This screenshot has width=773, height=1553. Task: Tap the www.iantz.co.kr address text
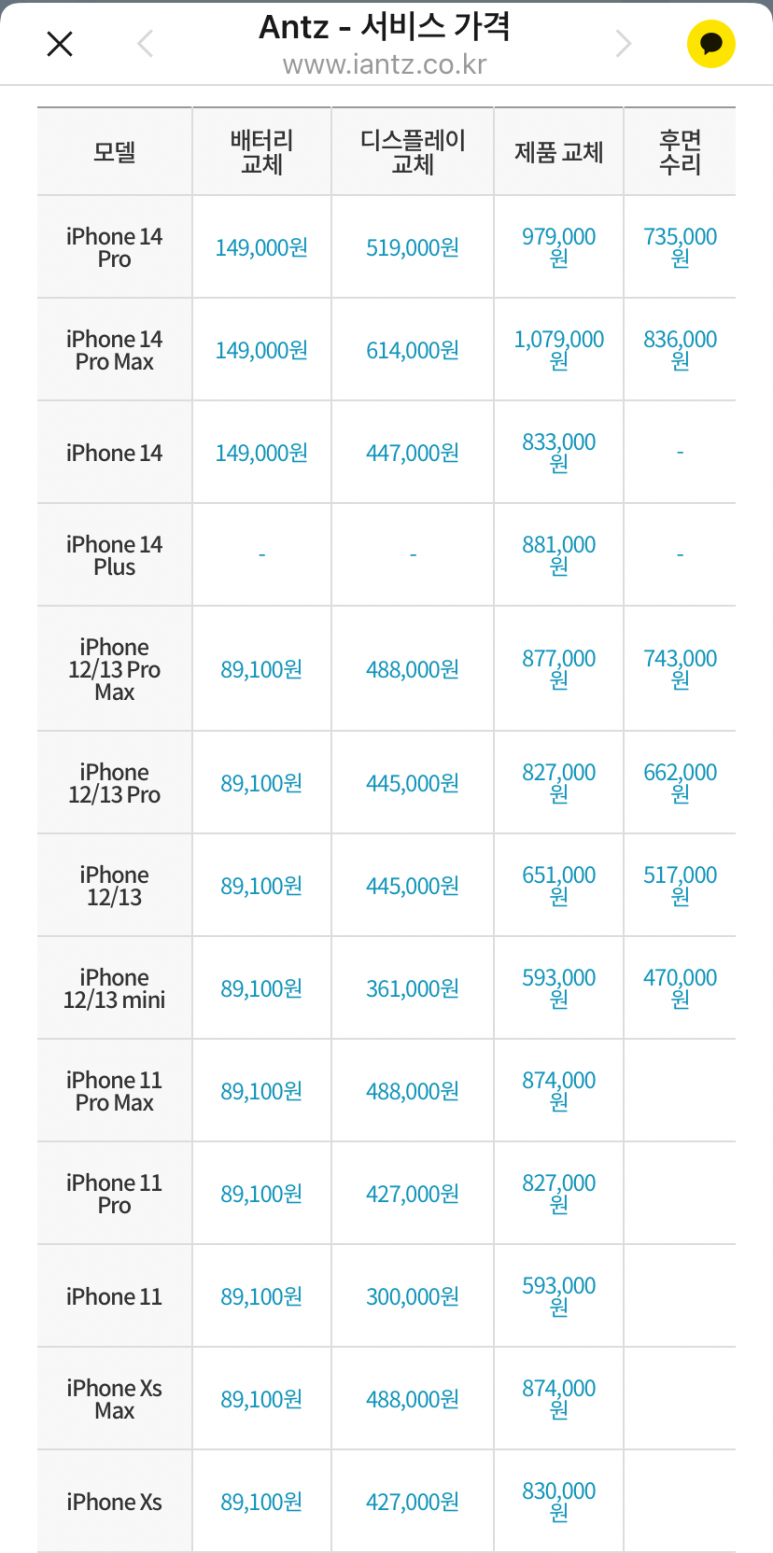coord(384,66)
